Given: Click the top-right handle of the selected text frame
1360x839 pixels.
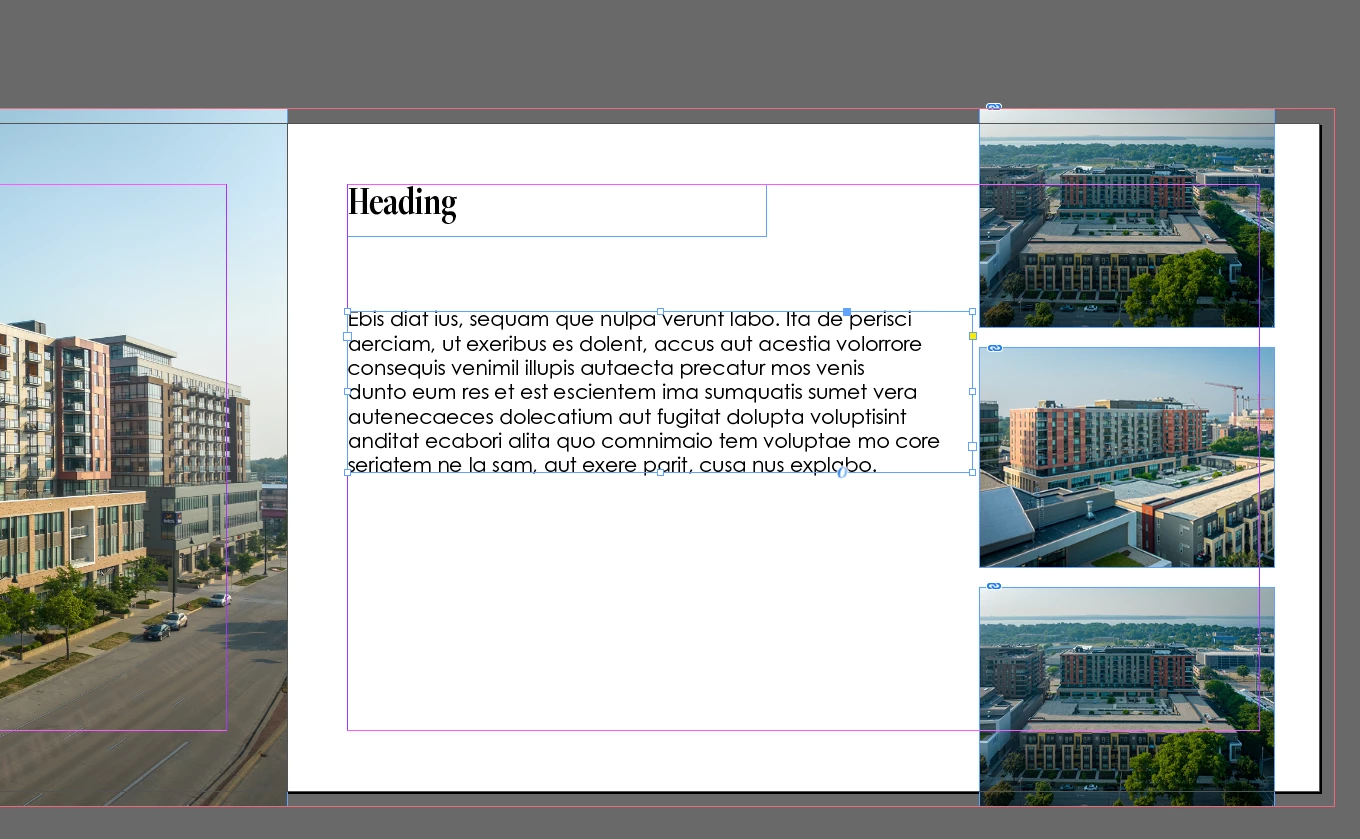Looking at the screenshot, I should tap(973, 312).
